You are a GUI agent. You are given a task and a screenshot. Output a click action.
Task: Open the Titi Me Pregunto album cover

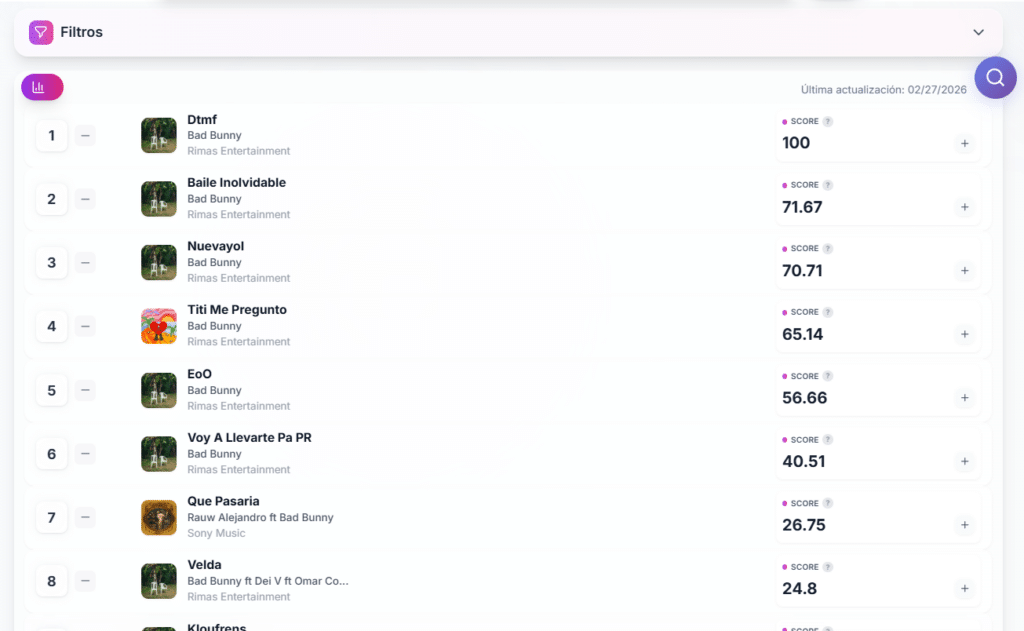click(x=159, y=326)
